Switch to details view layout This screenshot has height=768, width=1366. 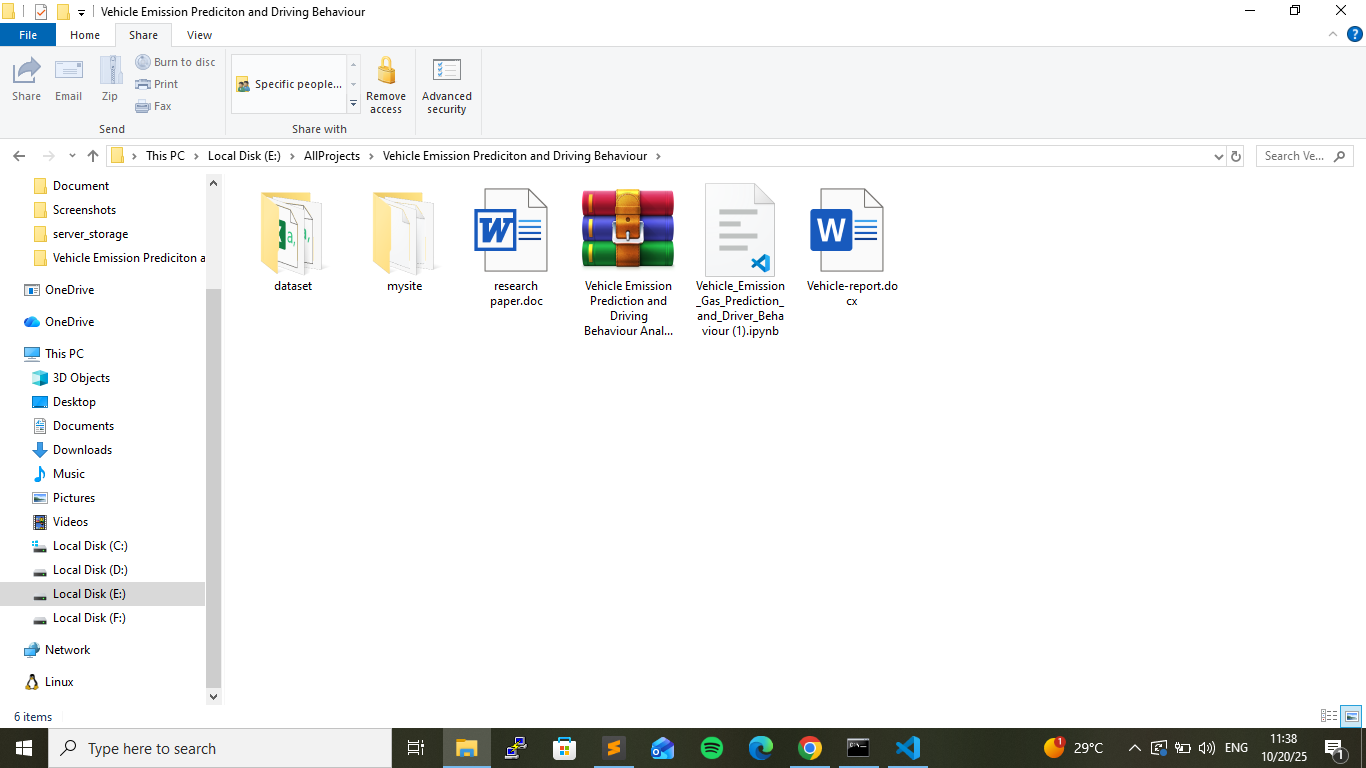pyautogui.click(x=1329, y=716)
